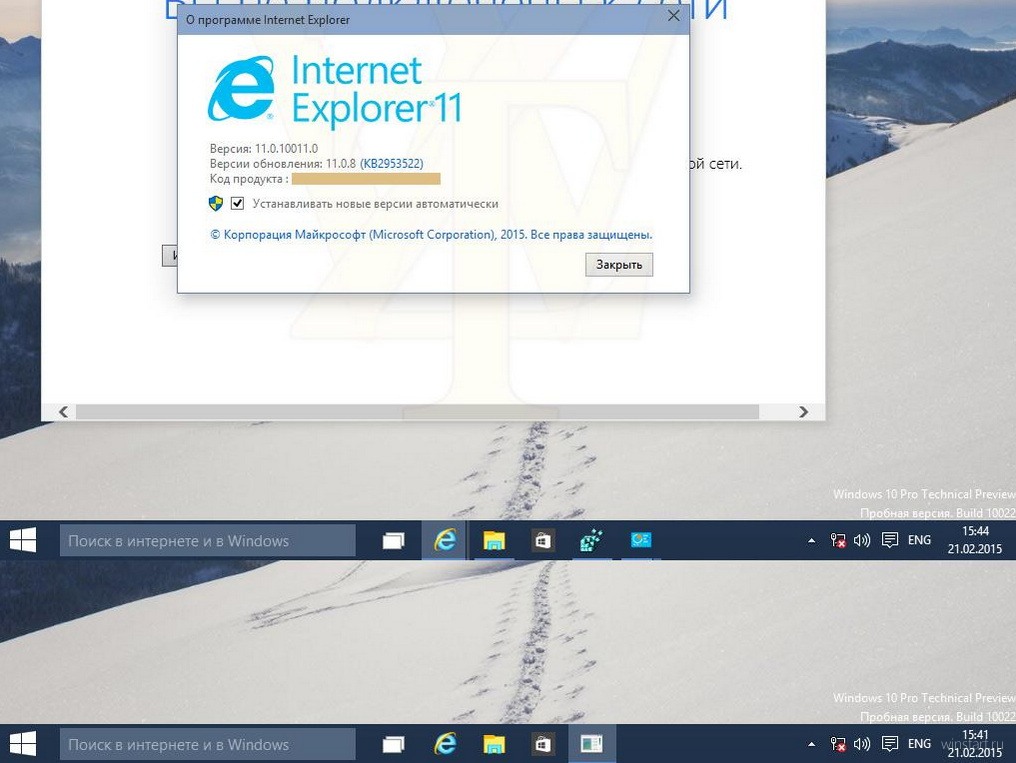Image resolution: width=1016 pixels, height=763 pixels.
Task: Click the network icon on the 15:41 taskbar
Action: pos(838,744)
